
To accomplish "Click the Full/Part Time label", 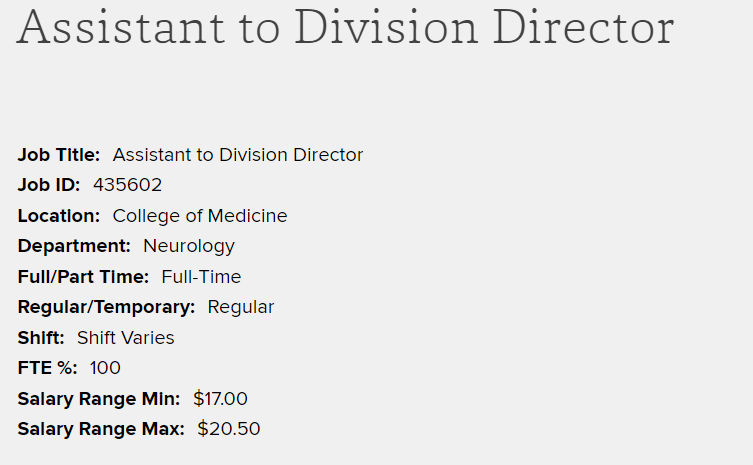I will [83, 277].
